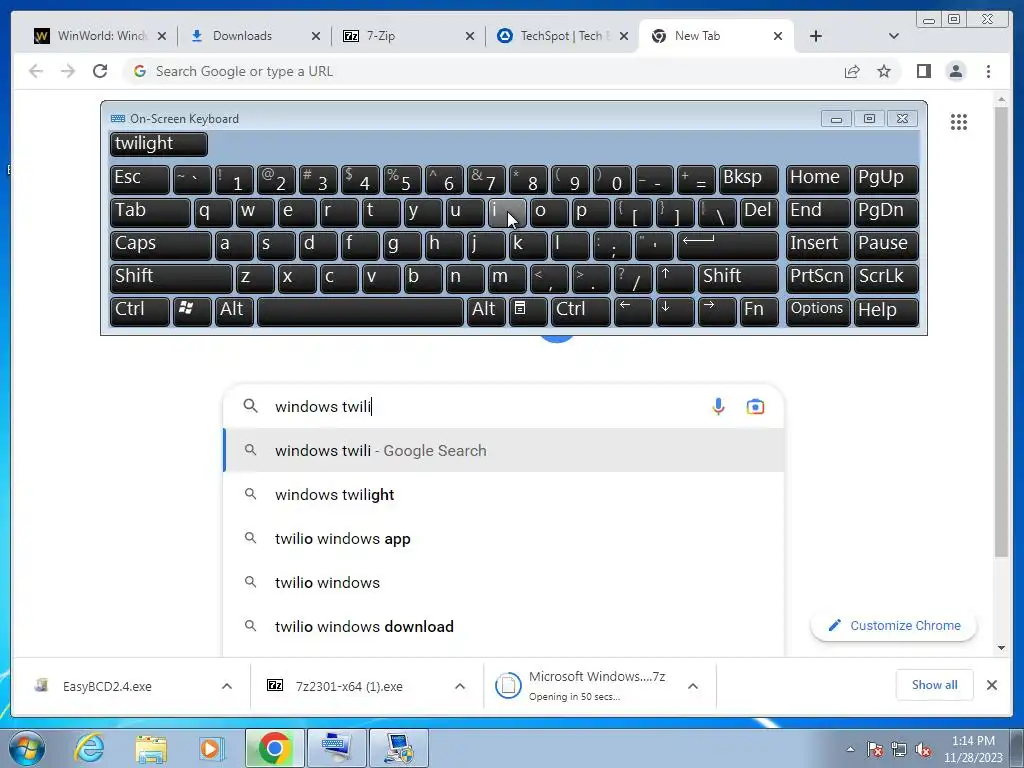Image resolution: width=1024 pixels, height=768 pixels.
Task: Hit the context menu key on keyboard
Action: (528, 311)
